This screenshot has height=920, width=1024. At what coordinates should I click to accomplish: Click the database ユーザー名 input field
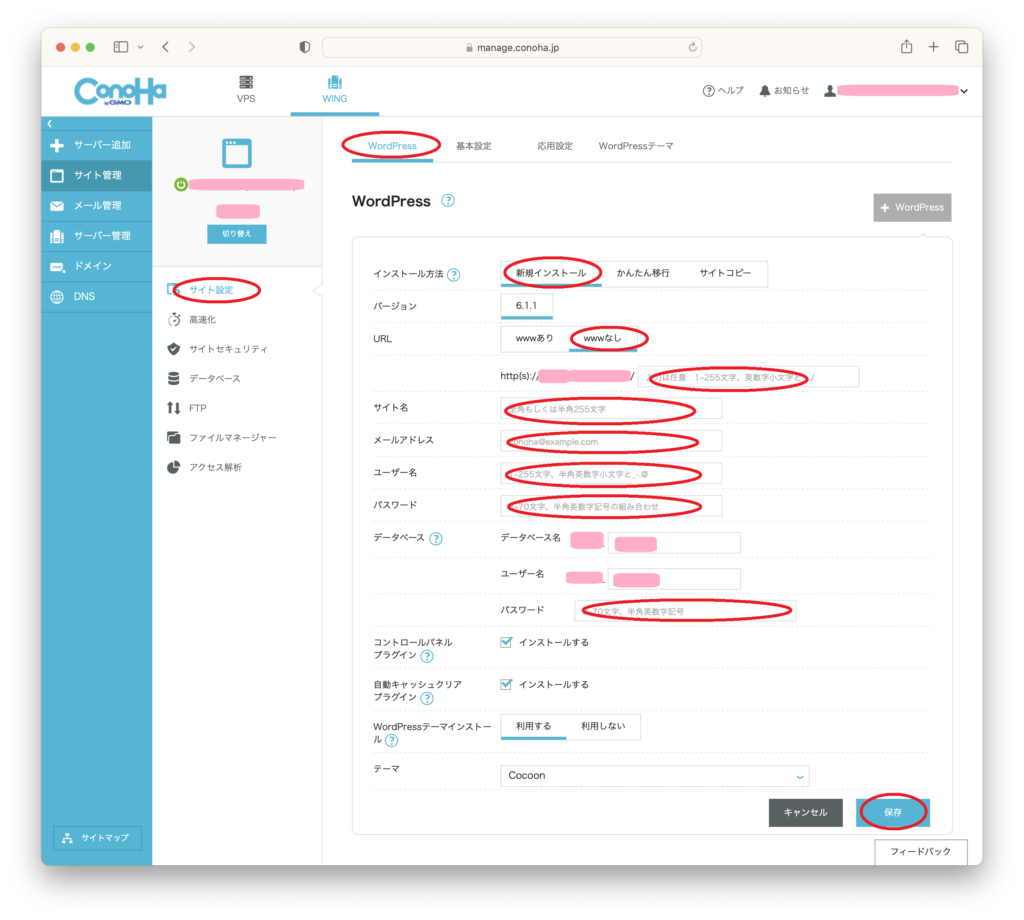tap(674, 579)
